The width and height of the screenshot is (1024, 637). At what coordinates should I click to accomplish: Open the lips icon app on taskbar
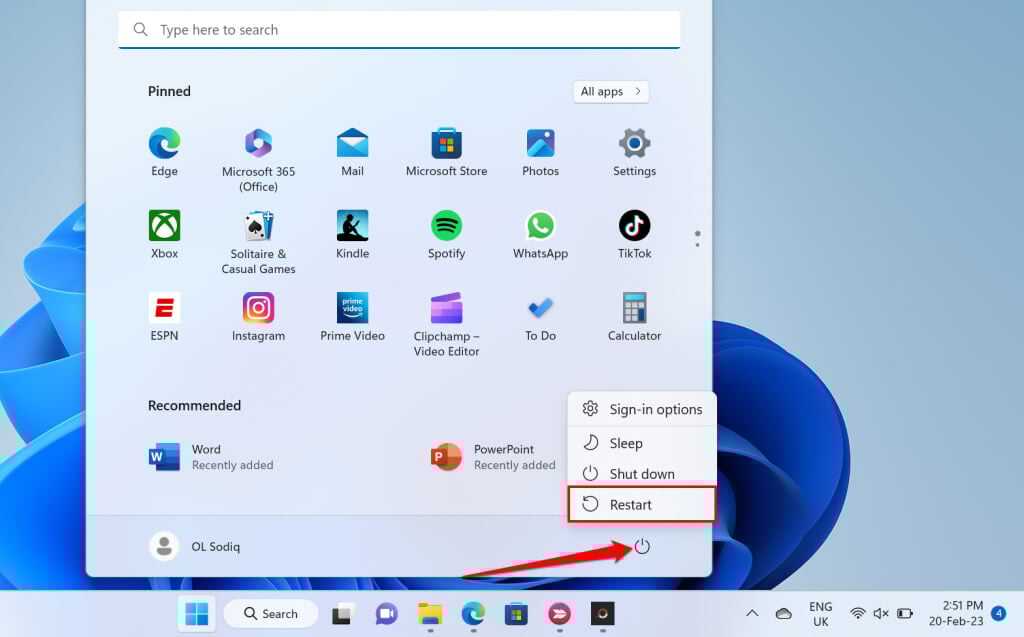click(559, 613)
